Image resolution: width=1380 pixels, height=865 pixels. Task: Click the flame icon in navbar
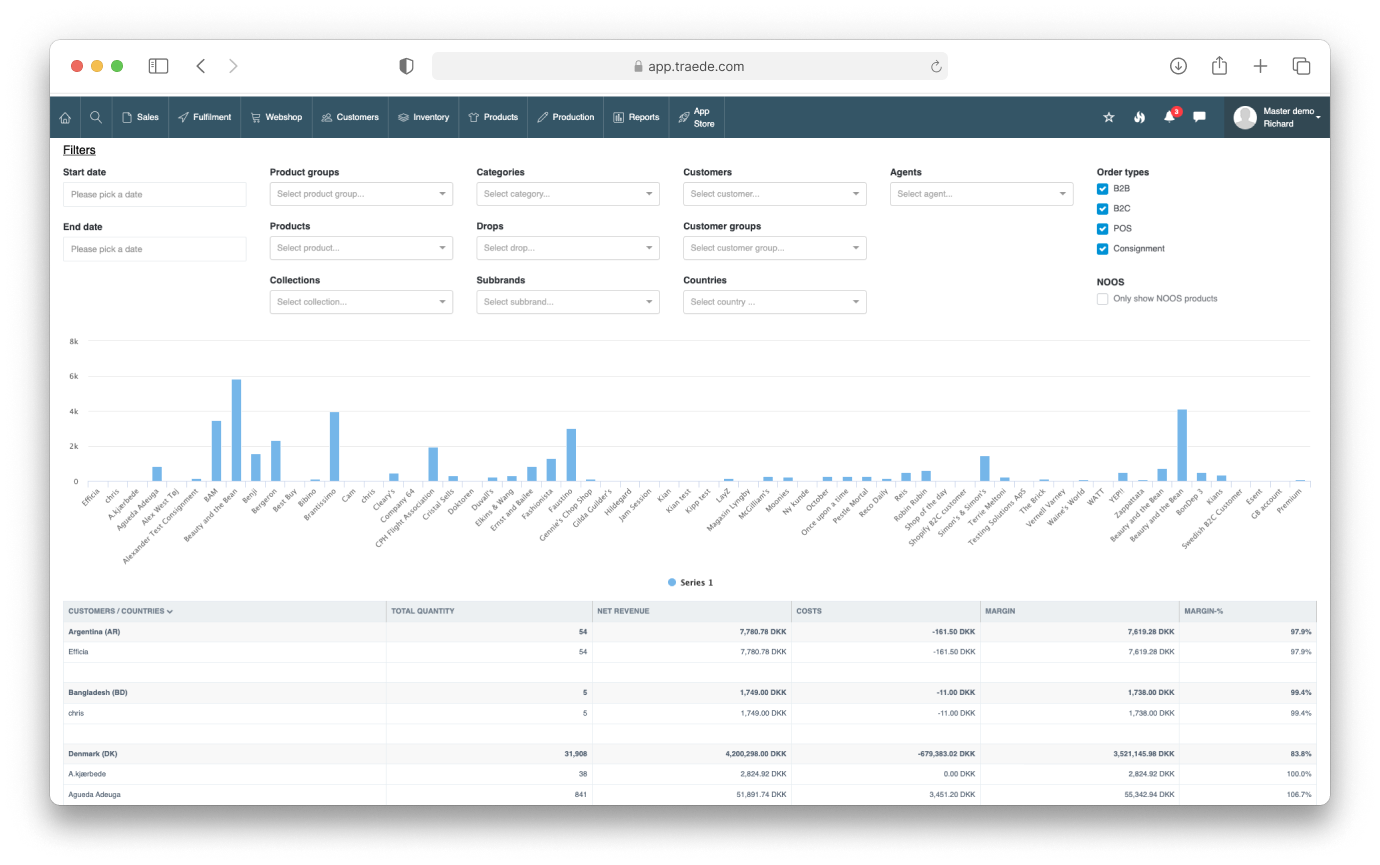[1139, 117]
